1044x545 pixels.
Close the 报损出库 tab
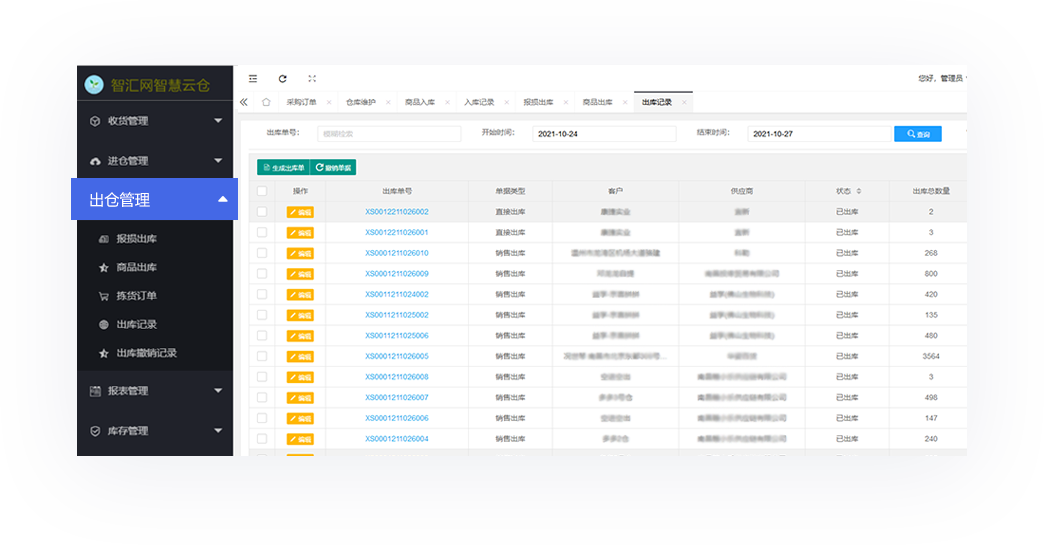(x=566, y=102)
